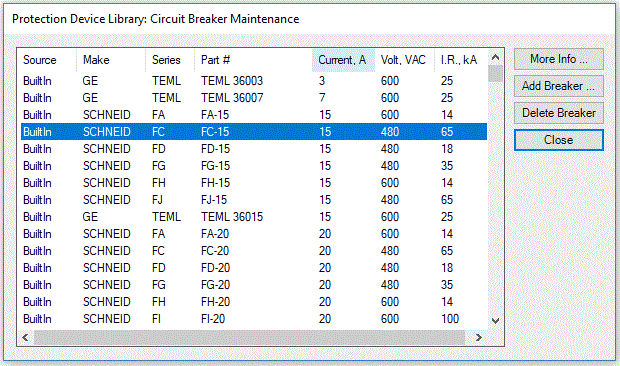
Task: Sort list by I.R., kA column header
Action: pyautogui.click(x=461, y=60)
